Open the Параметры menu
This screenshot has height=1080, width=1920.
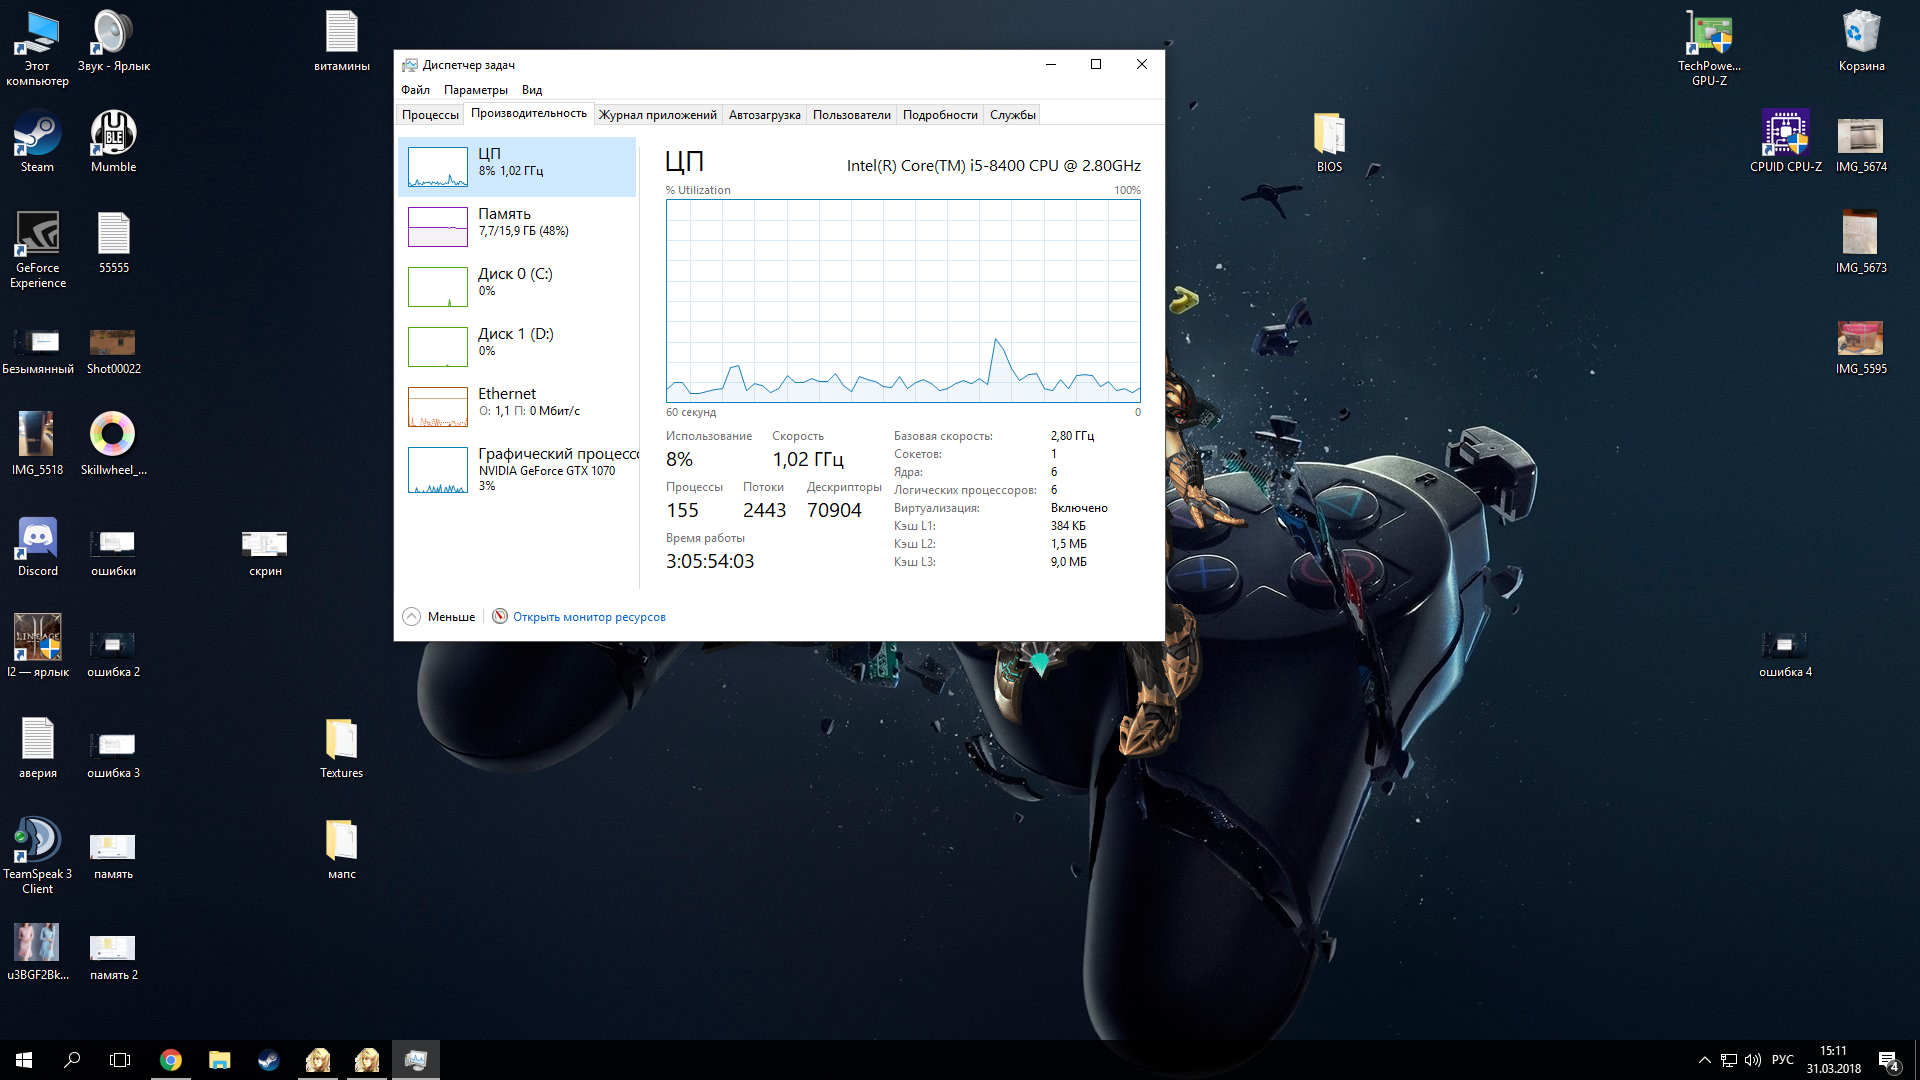(x=476, y=90)
